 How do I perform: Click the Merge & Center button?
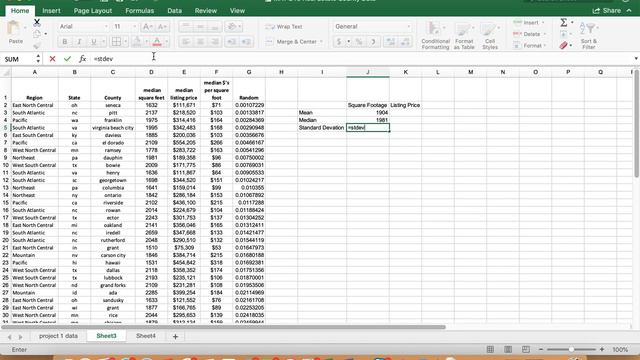click(x=291, y=42)
